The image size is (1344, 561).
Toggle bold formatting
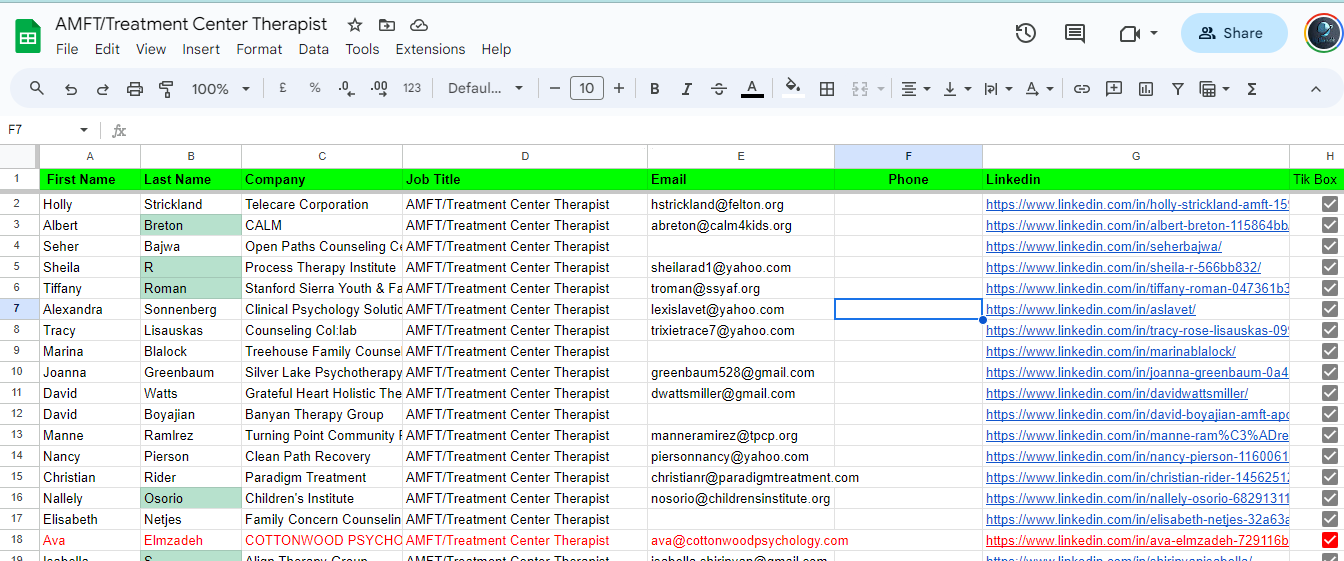(x=655, y=89)
